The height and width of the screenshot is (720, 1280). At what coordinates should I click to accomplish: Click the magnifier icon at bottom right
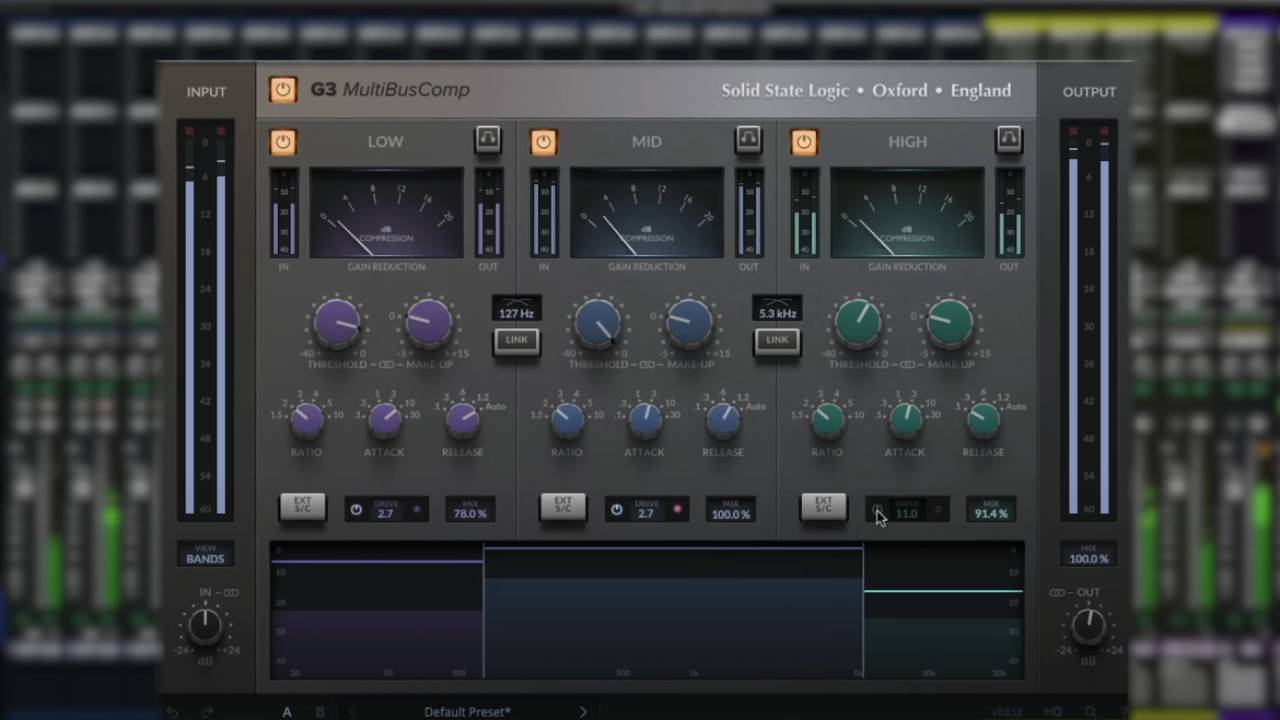[1091, 711]
